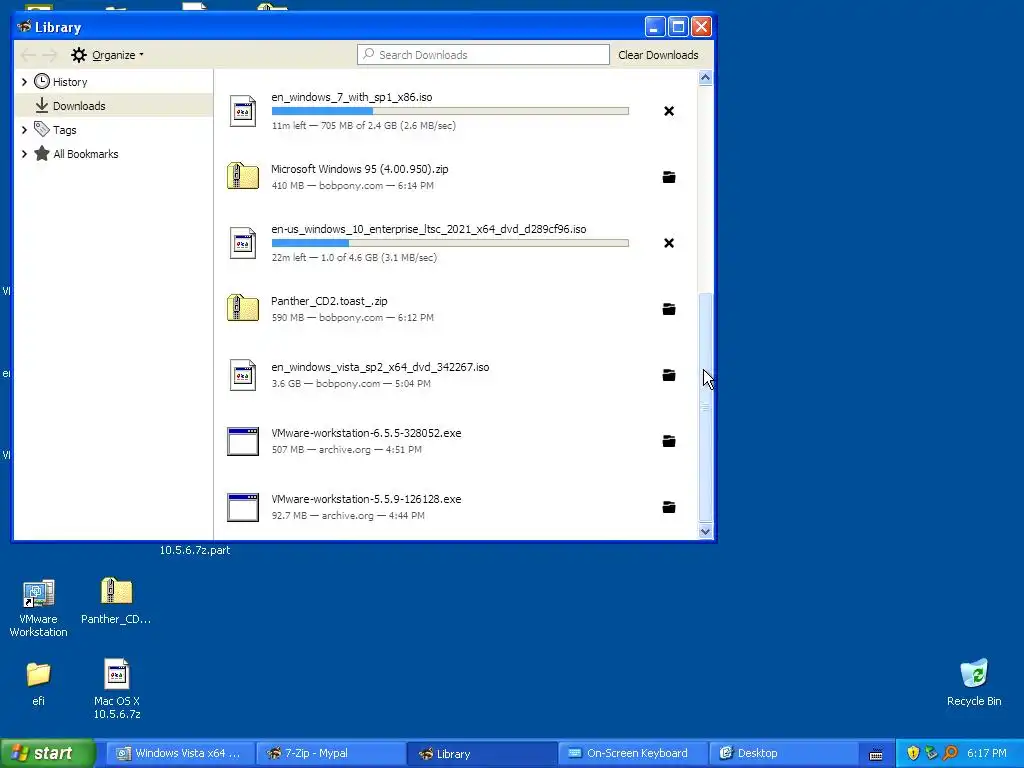Select '22m left — 1.0 of 4.6 GB' status text
This screenshot has height=768, width=1024.
[x=355, y=257]
